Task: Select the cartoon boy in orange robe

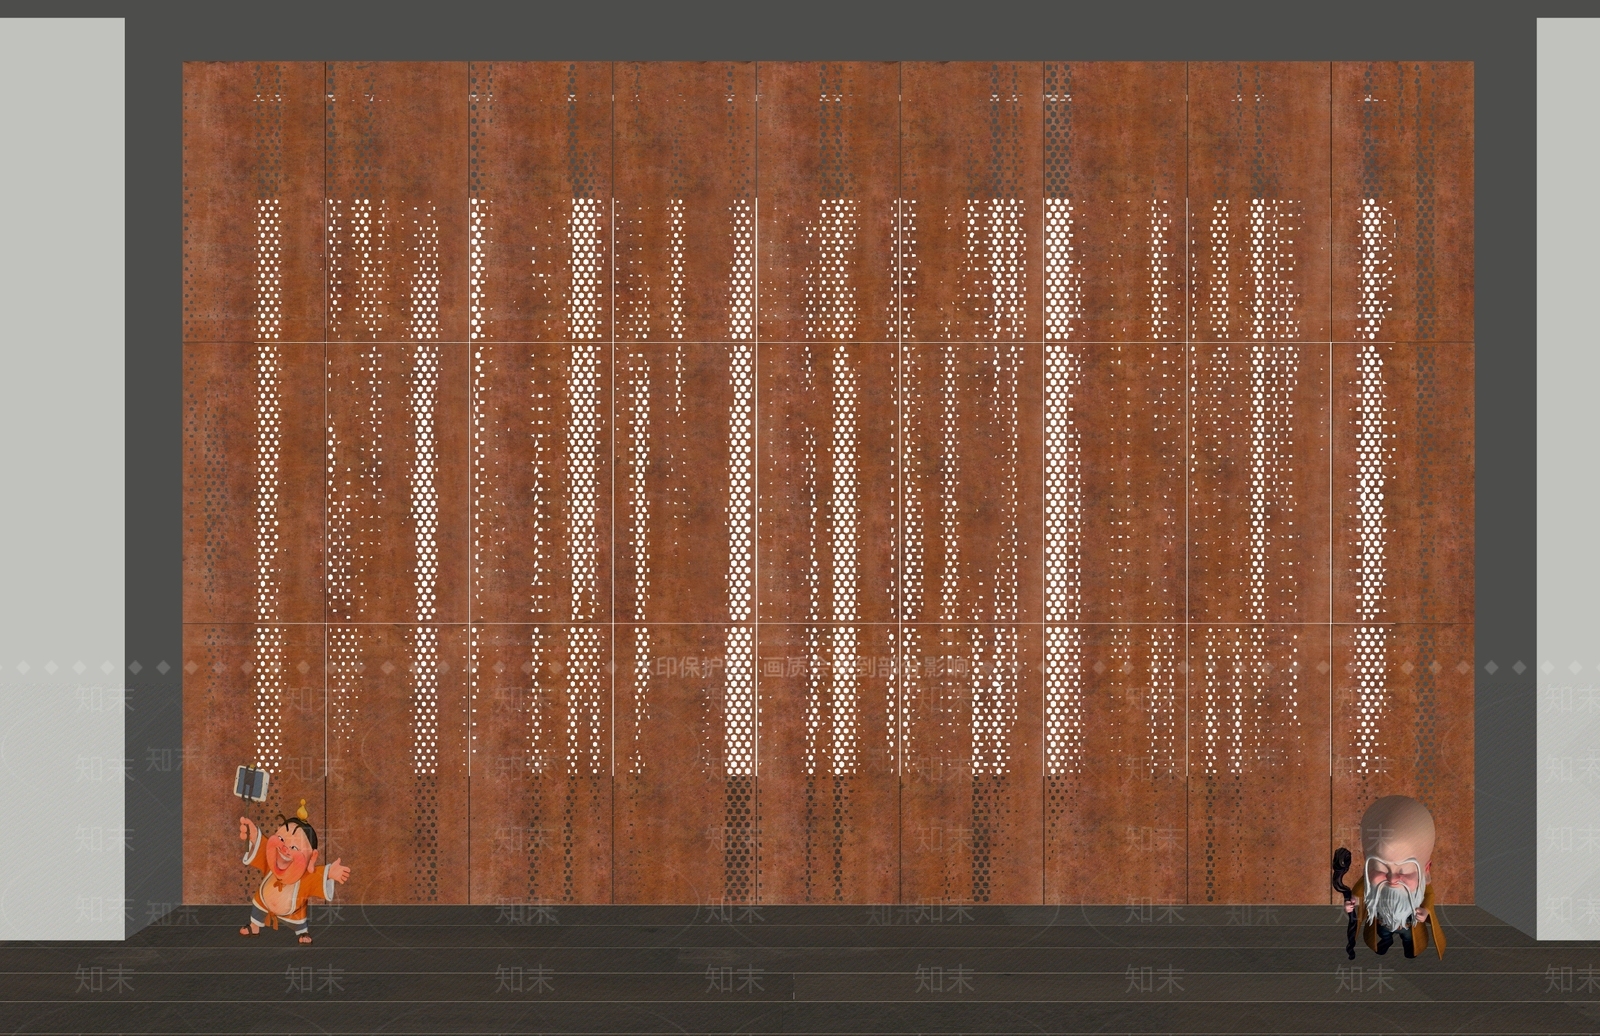Action: click(x=292, y=870)
